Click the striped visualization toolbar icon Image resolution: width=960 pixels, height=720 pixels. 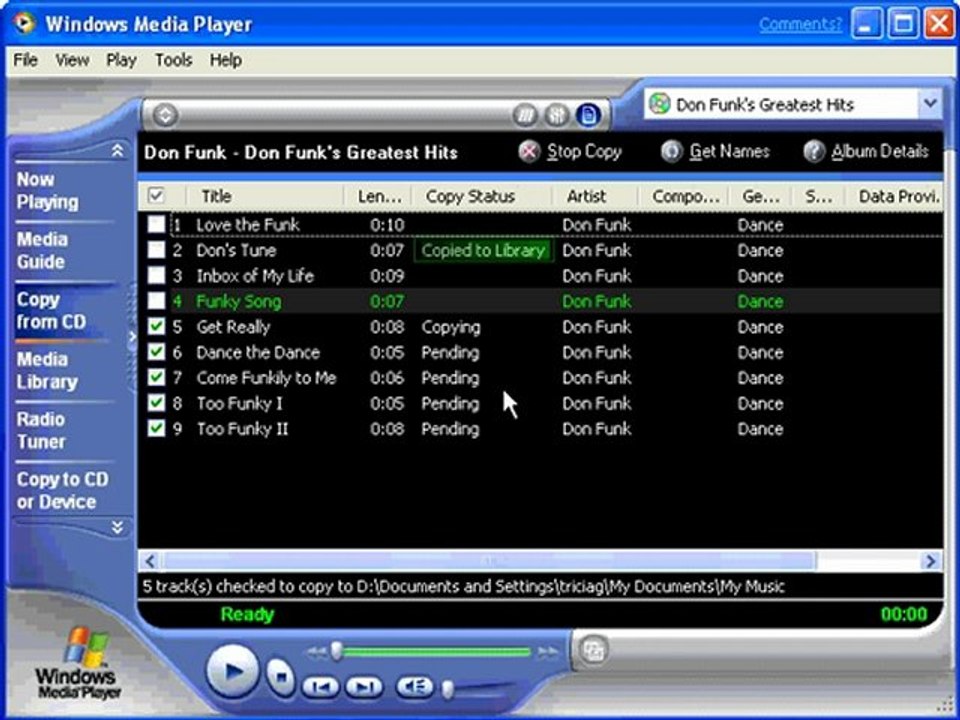point(525,115)
